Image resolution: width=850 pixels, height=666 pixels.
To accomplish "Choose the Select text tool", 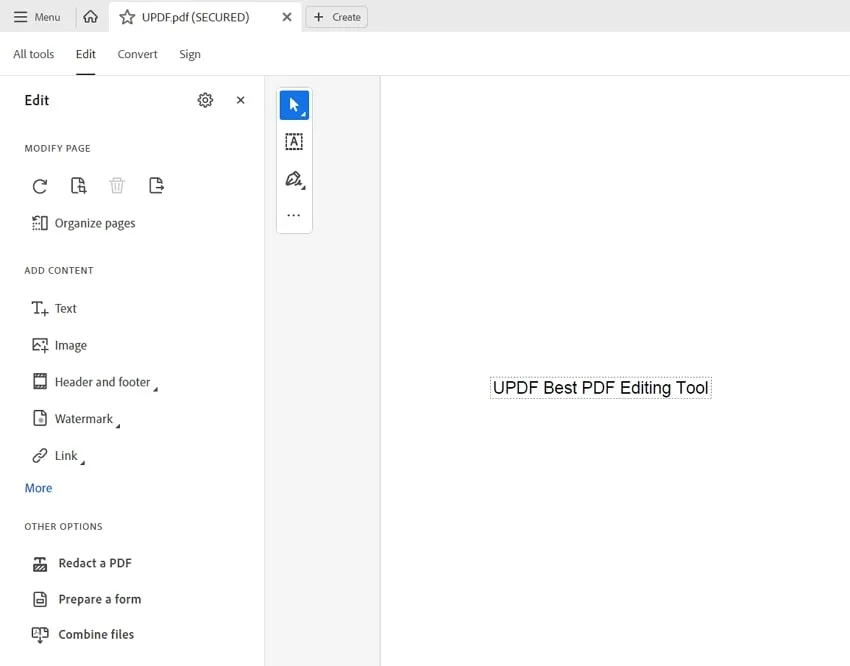I will point(294,142).
